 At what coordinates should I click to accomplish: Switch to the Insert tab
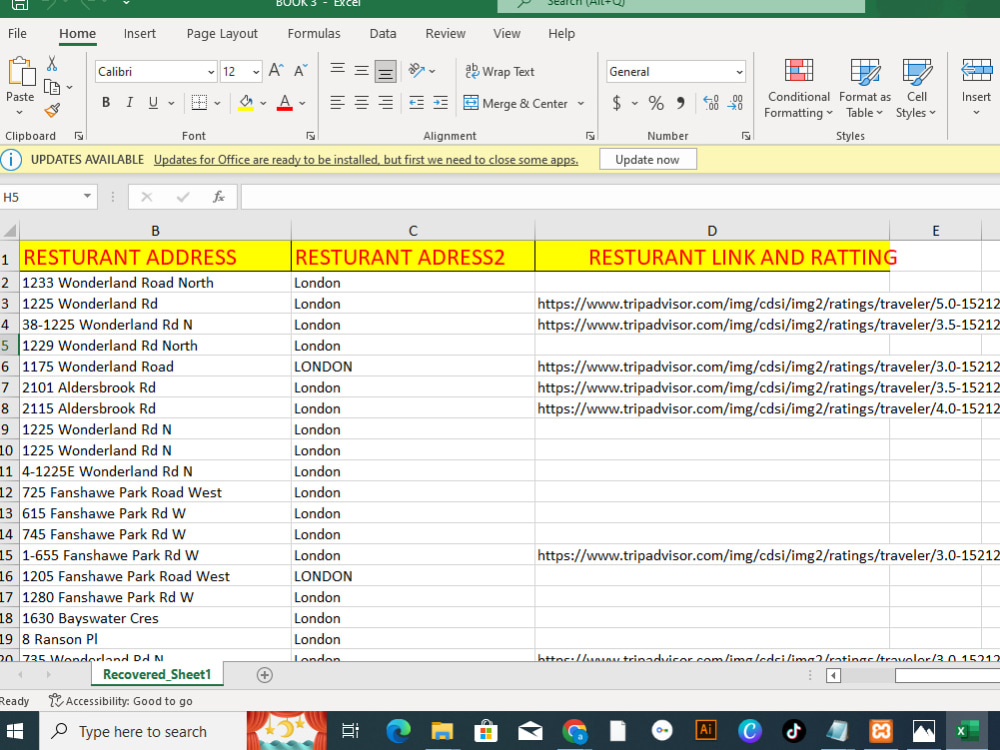(140, 34)
